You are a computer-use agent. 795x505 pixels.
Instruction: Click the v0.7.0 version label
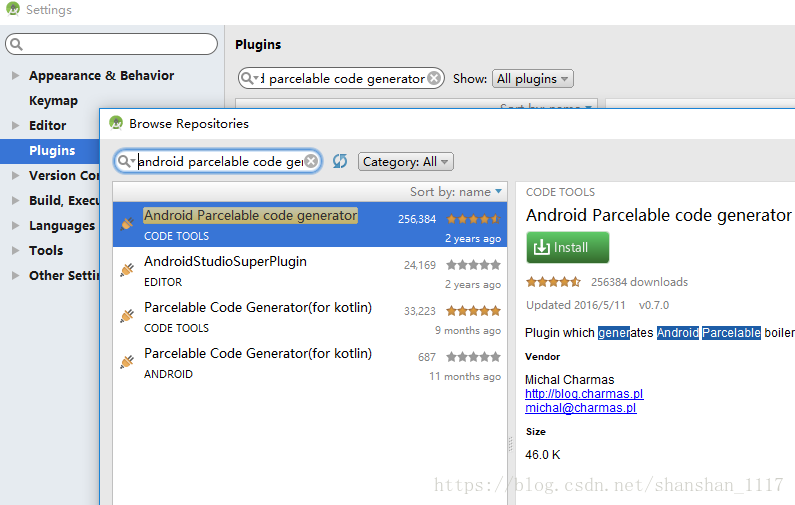(x=654, y=305)
